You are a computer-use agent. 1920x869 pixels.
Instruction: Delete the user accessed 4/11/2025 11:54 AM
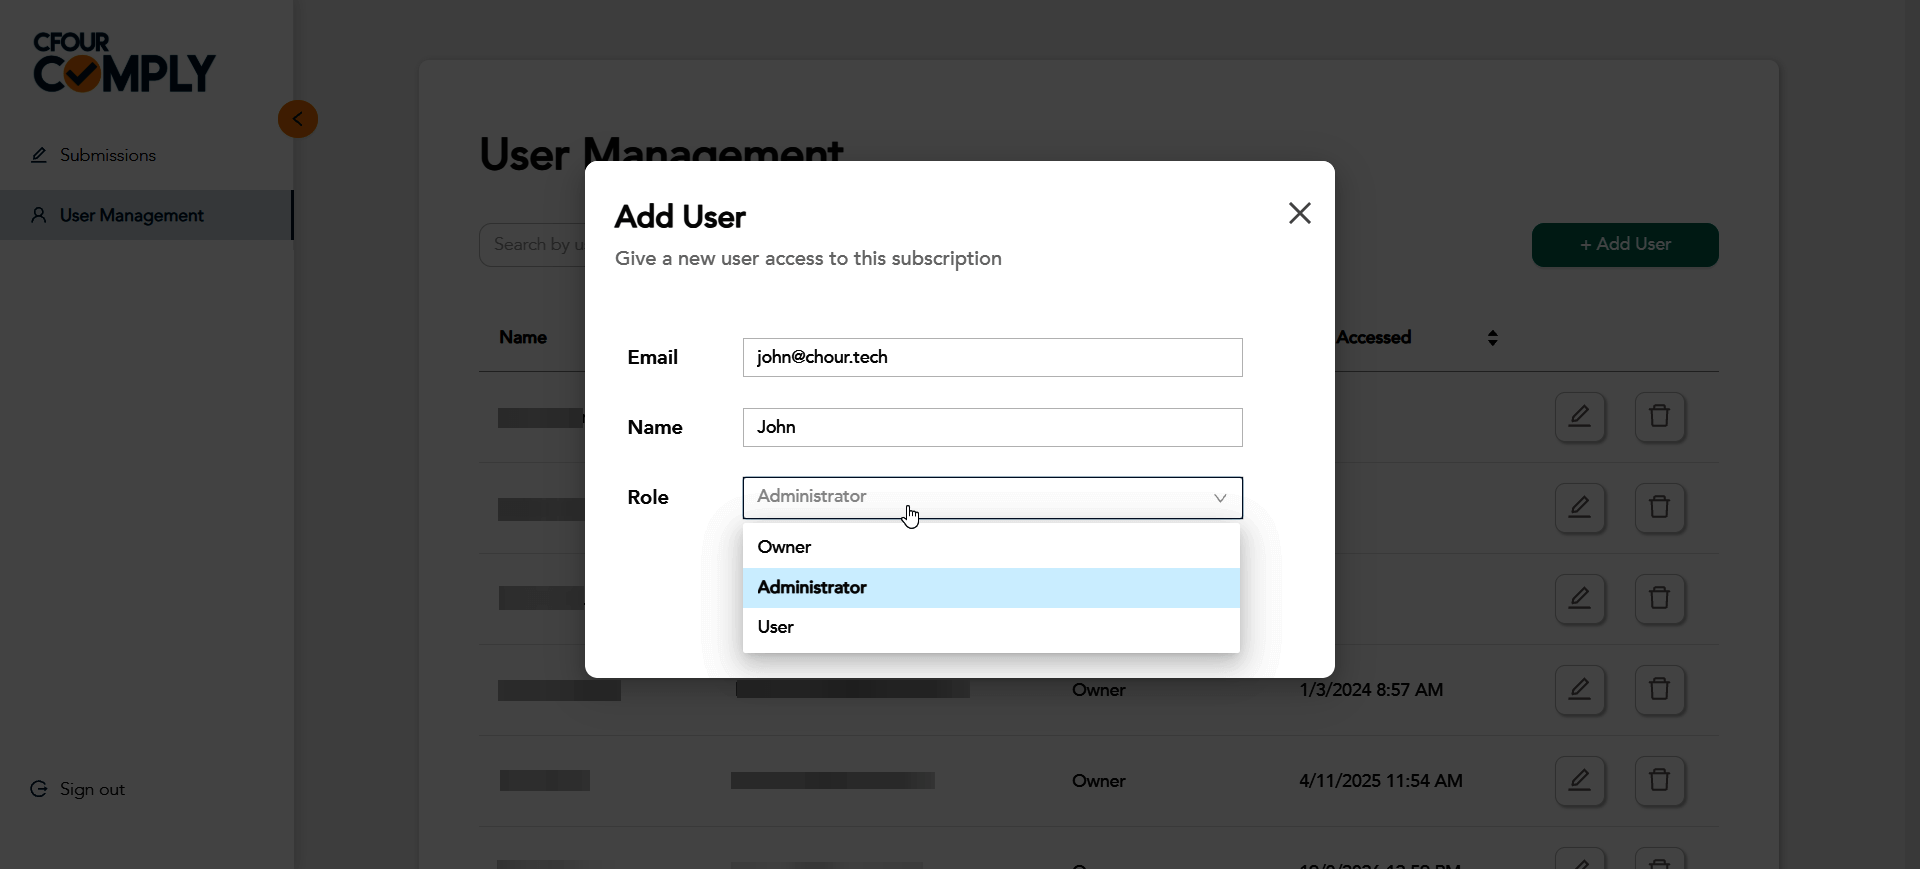click(x=1660, y=781)
